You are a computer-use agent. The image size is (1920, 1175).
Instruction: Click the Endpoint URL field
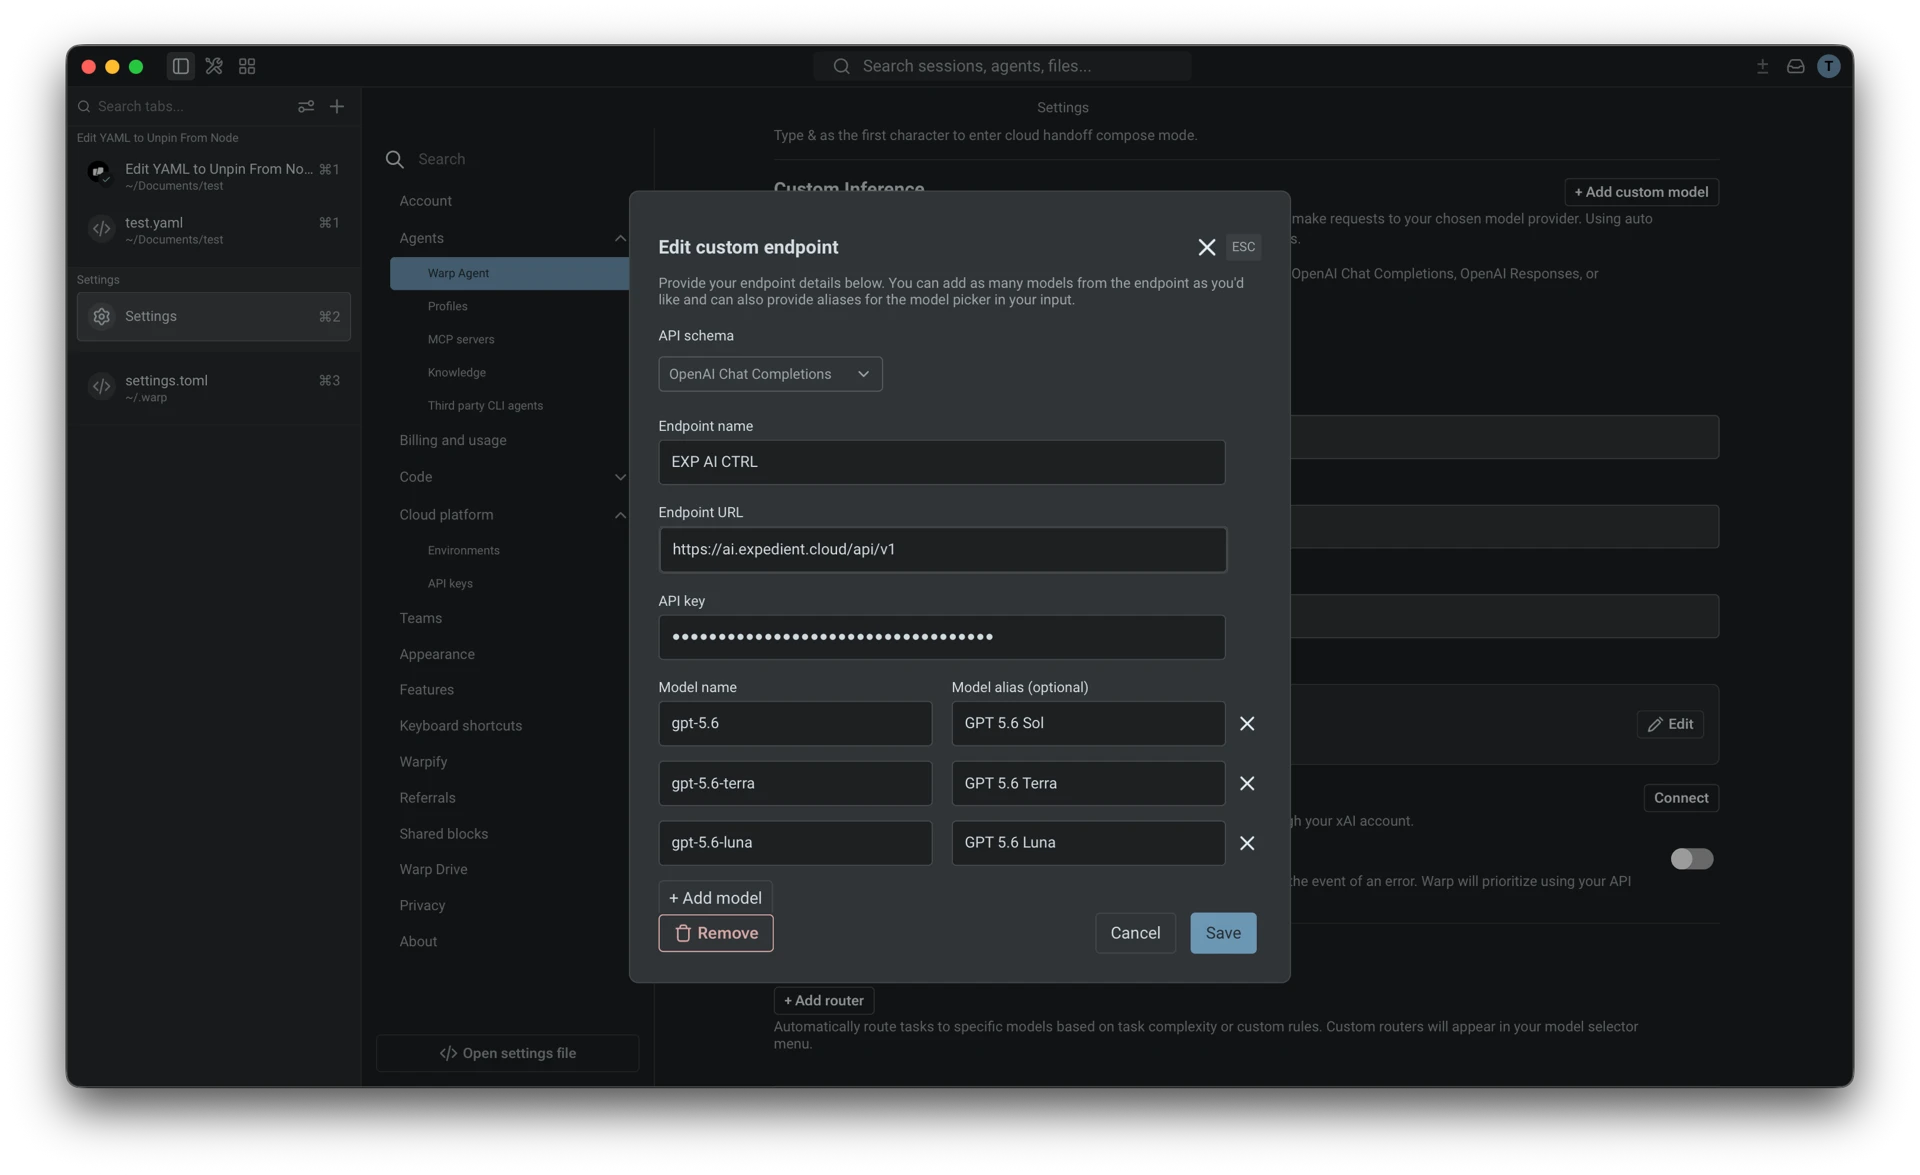[942, 549]
